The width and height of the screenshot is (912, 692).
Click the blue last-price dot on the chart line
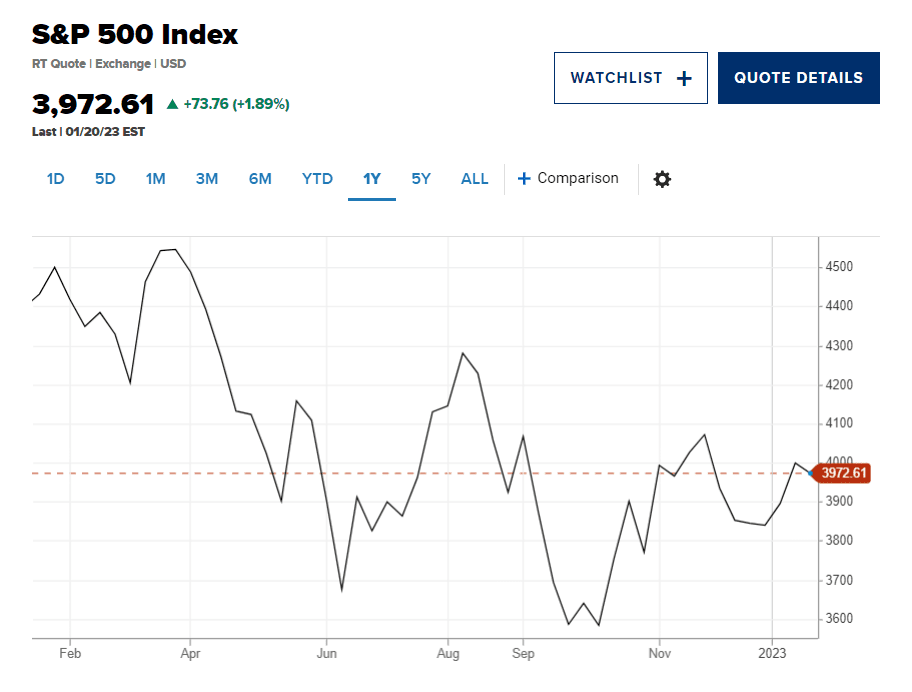tap(811, 473)
